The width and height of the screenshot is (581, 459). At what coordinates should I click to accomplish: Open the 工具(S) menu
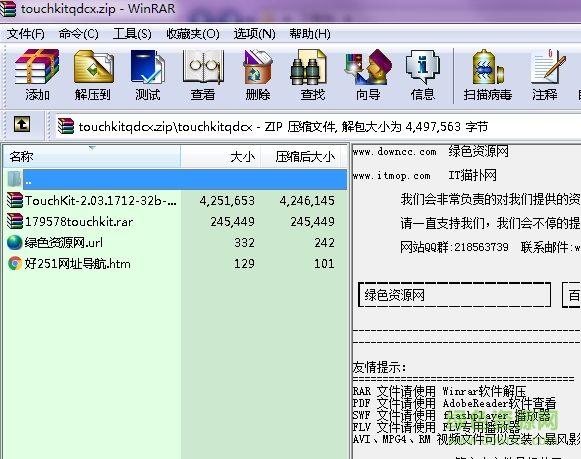[x=132, y=34]
